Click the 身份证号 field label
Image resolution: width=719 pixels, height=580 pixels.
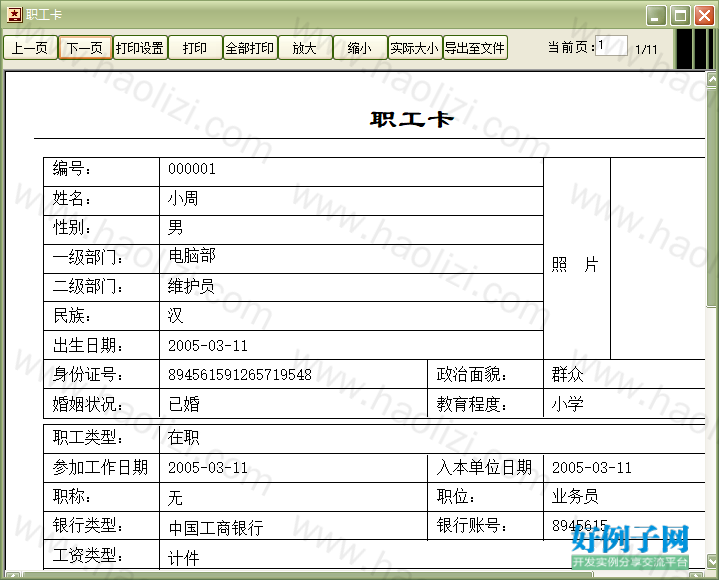point(88,375)
